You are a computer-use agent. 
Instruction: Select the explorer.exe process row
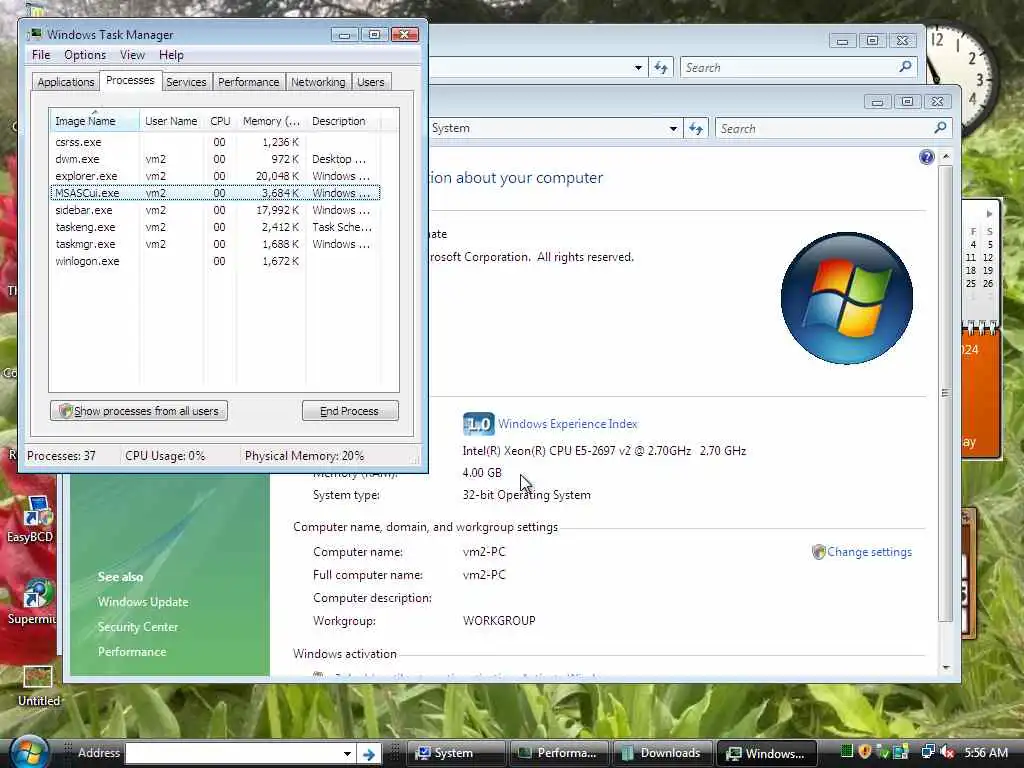(x=215, y=176)
